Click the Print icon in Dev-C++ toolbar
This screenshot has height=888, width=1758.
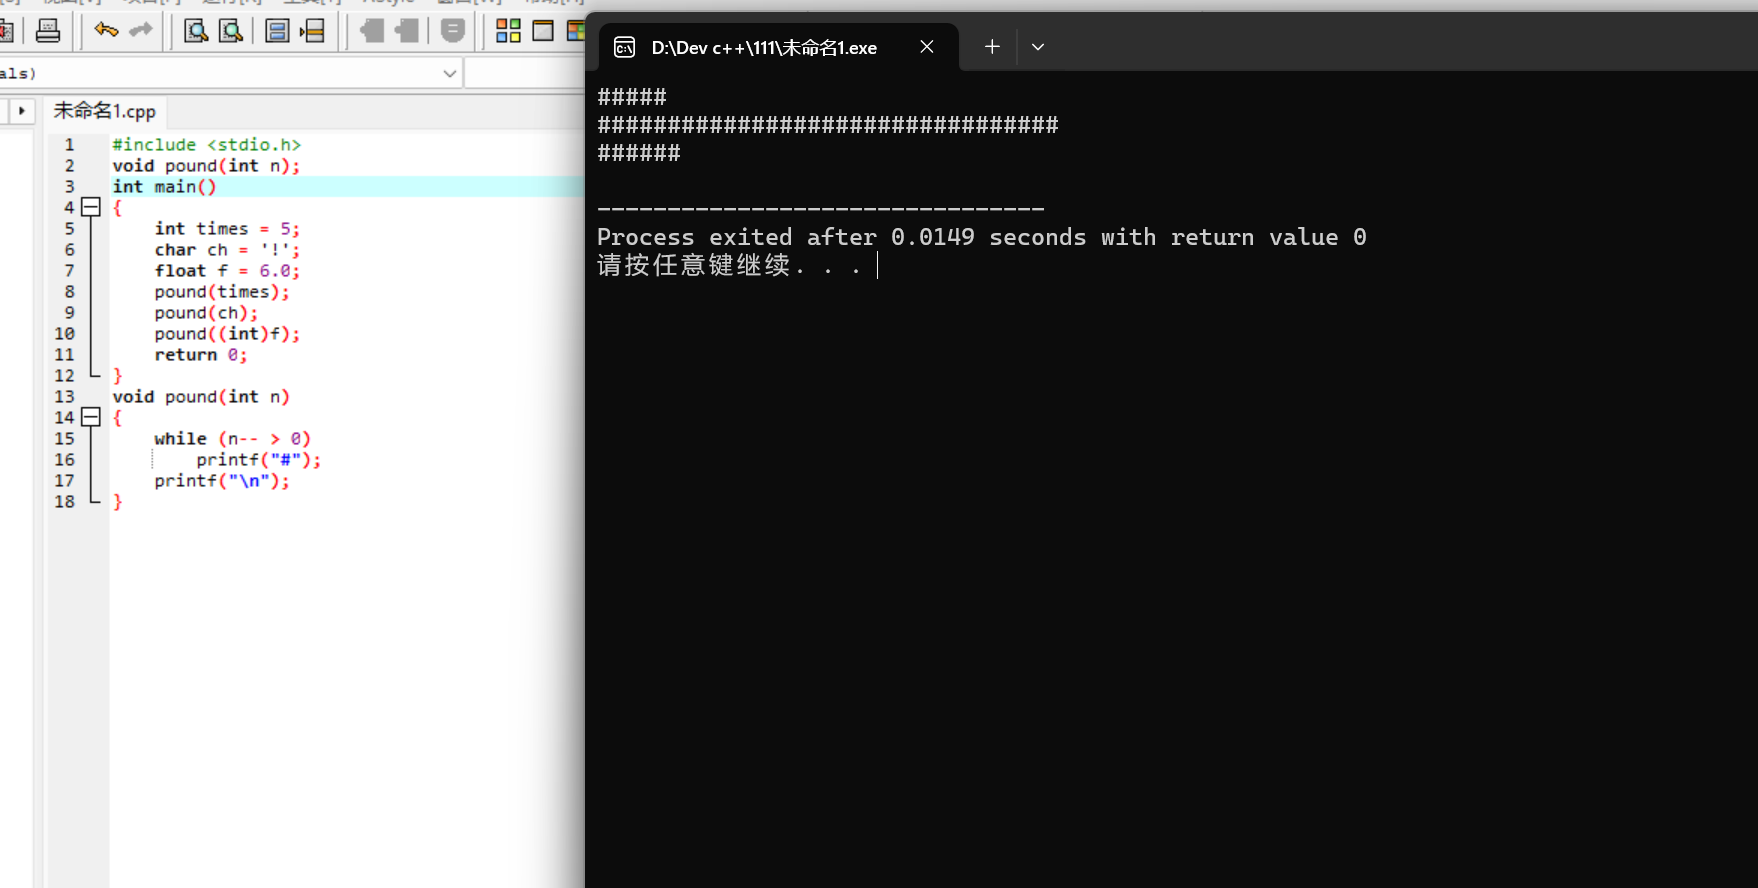coord(47,31)
